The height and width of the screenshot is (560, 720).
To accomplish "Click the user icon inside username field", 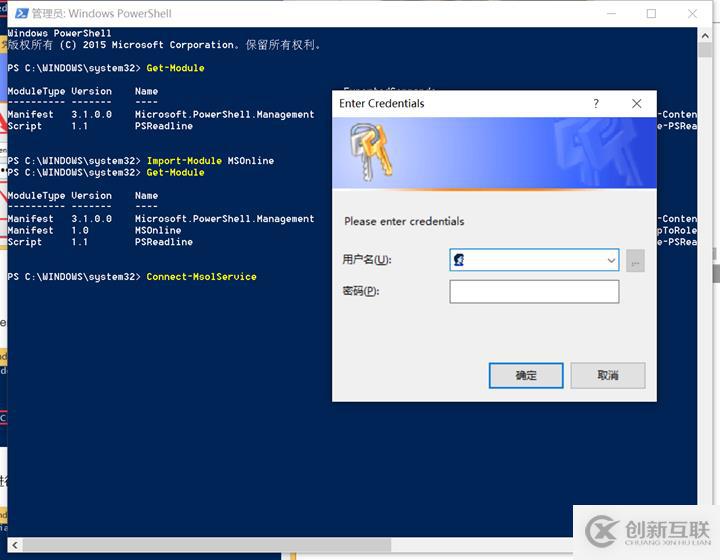I will tap(459, 260).
